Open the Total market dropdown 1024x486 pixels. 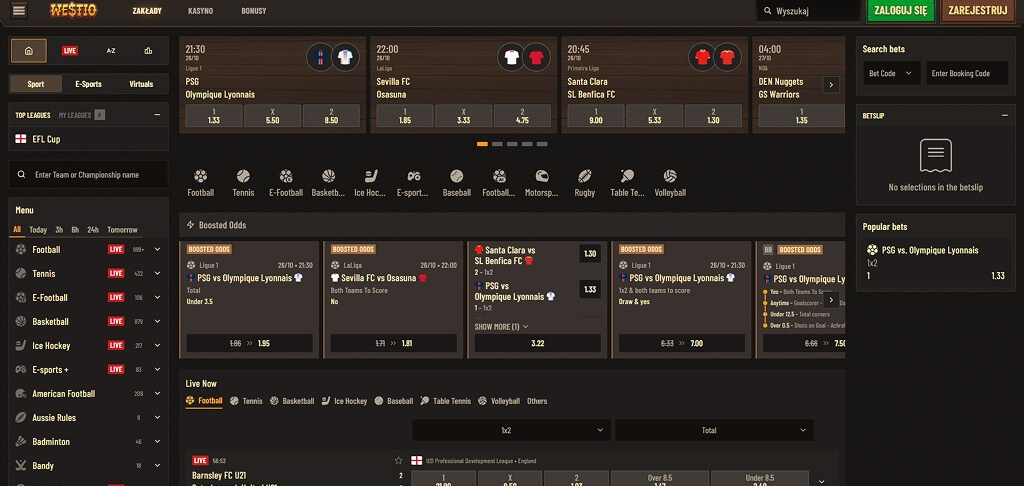click(714, 430)
